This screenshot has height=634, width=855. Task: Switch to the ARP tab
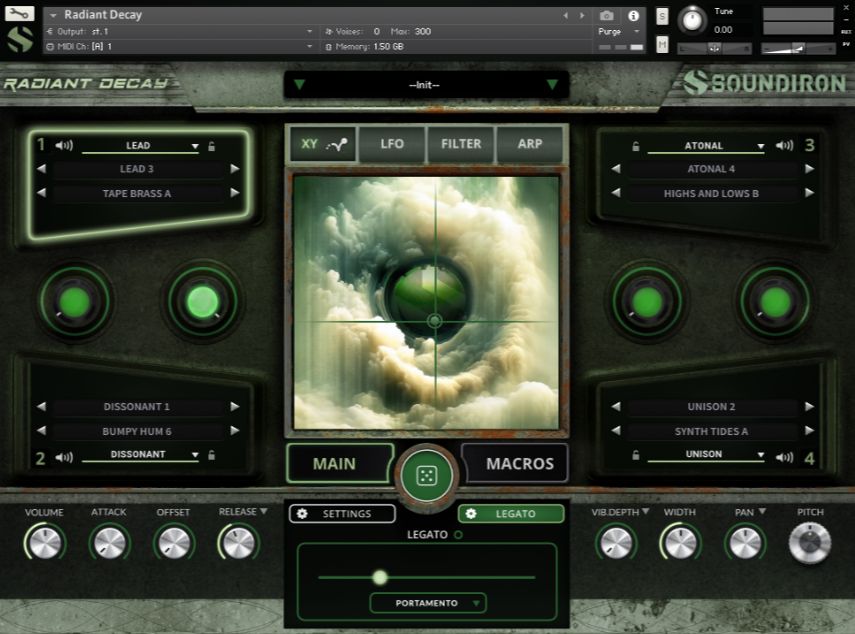coord(530,144)
